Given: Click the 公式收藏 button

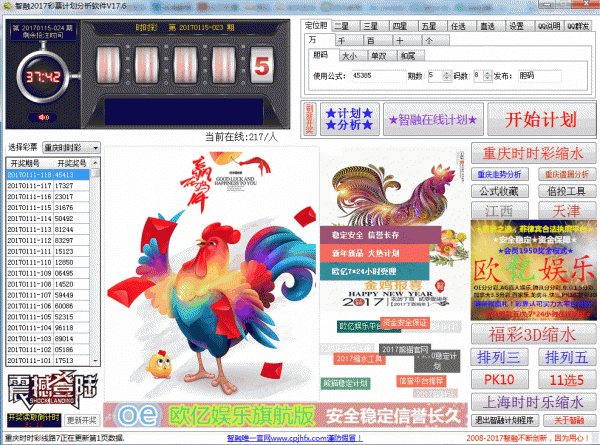Looking at the screenshot, I should 500,191.
